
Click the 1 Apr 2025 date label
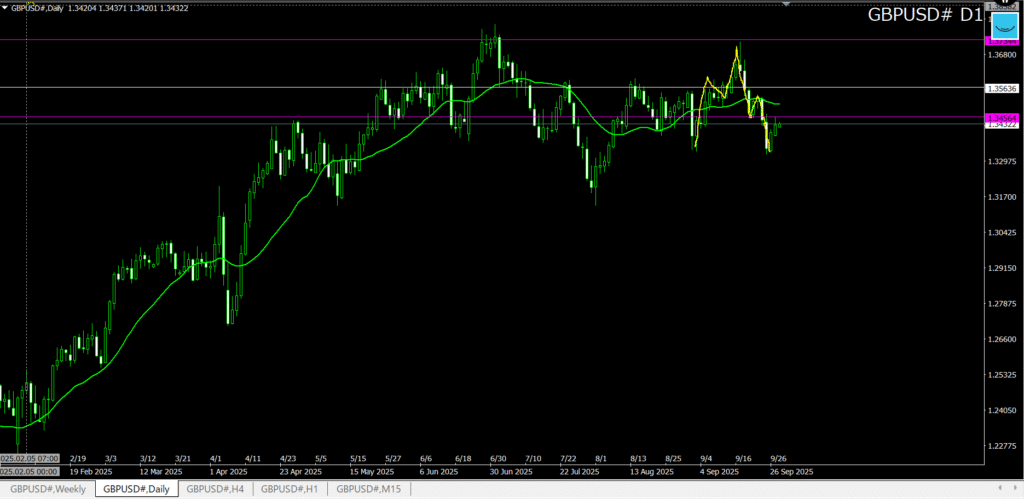[224, 471]
